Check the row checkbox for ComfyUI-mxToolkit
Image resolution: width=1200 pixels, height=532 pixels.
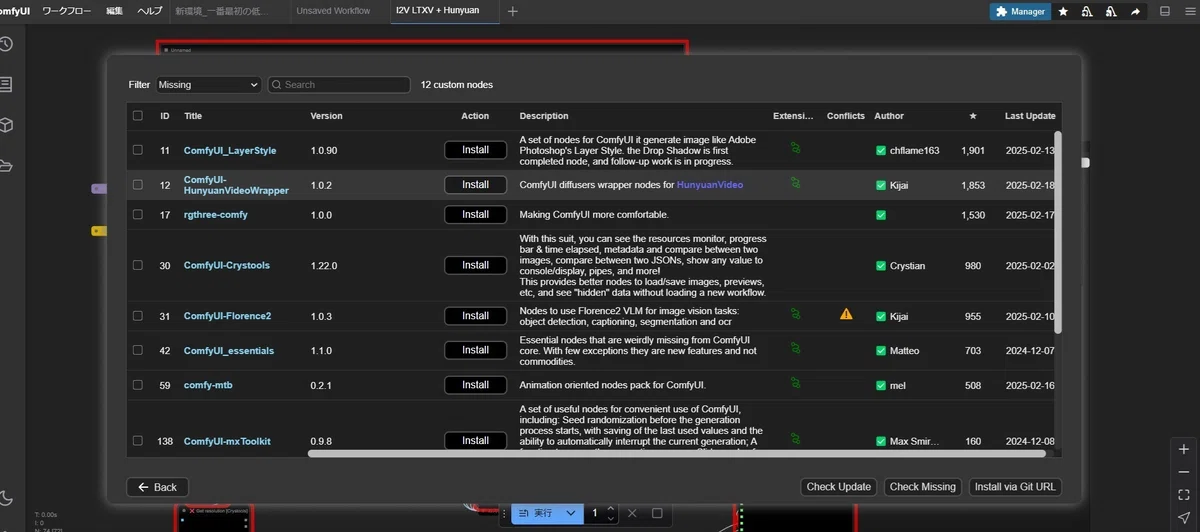(x=138, y=441)
